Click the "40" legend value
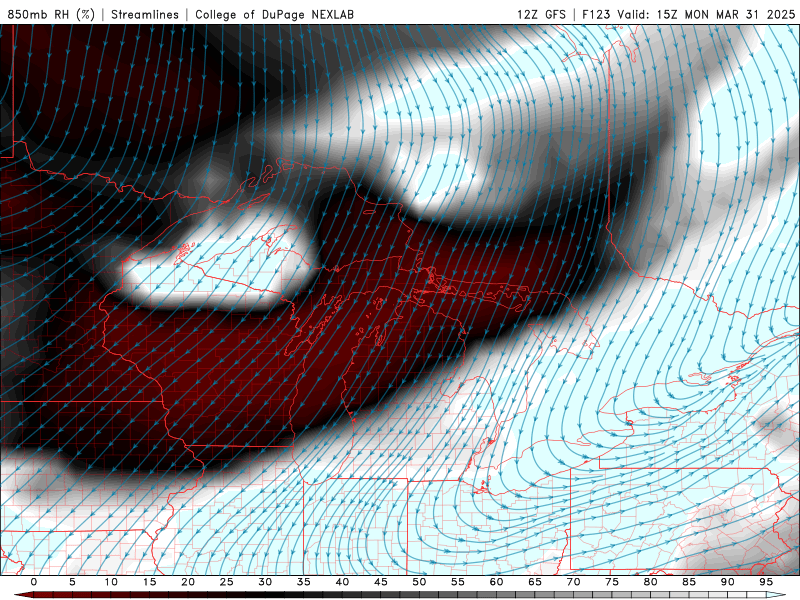Screen dimensions: 800x600 click(x=342, y=582)
